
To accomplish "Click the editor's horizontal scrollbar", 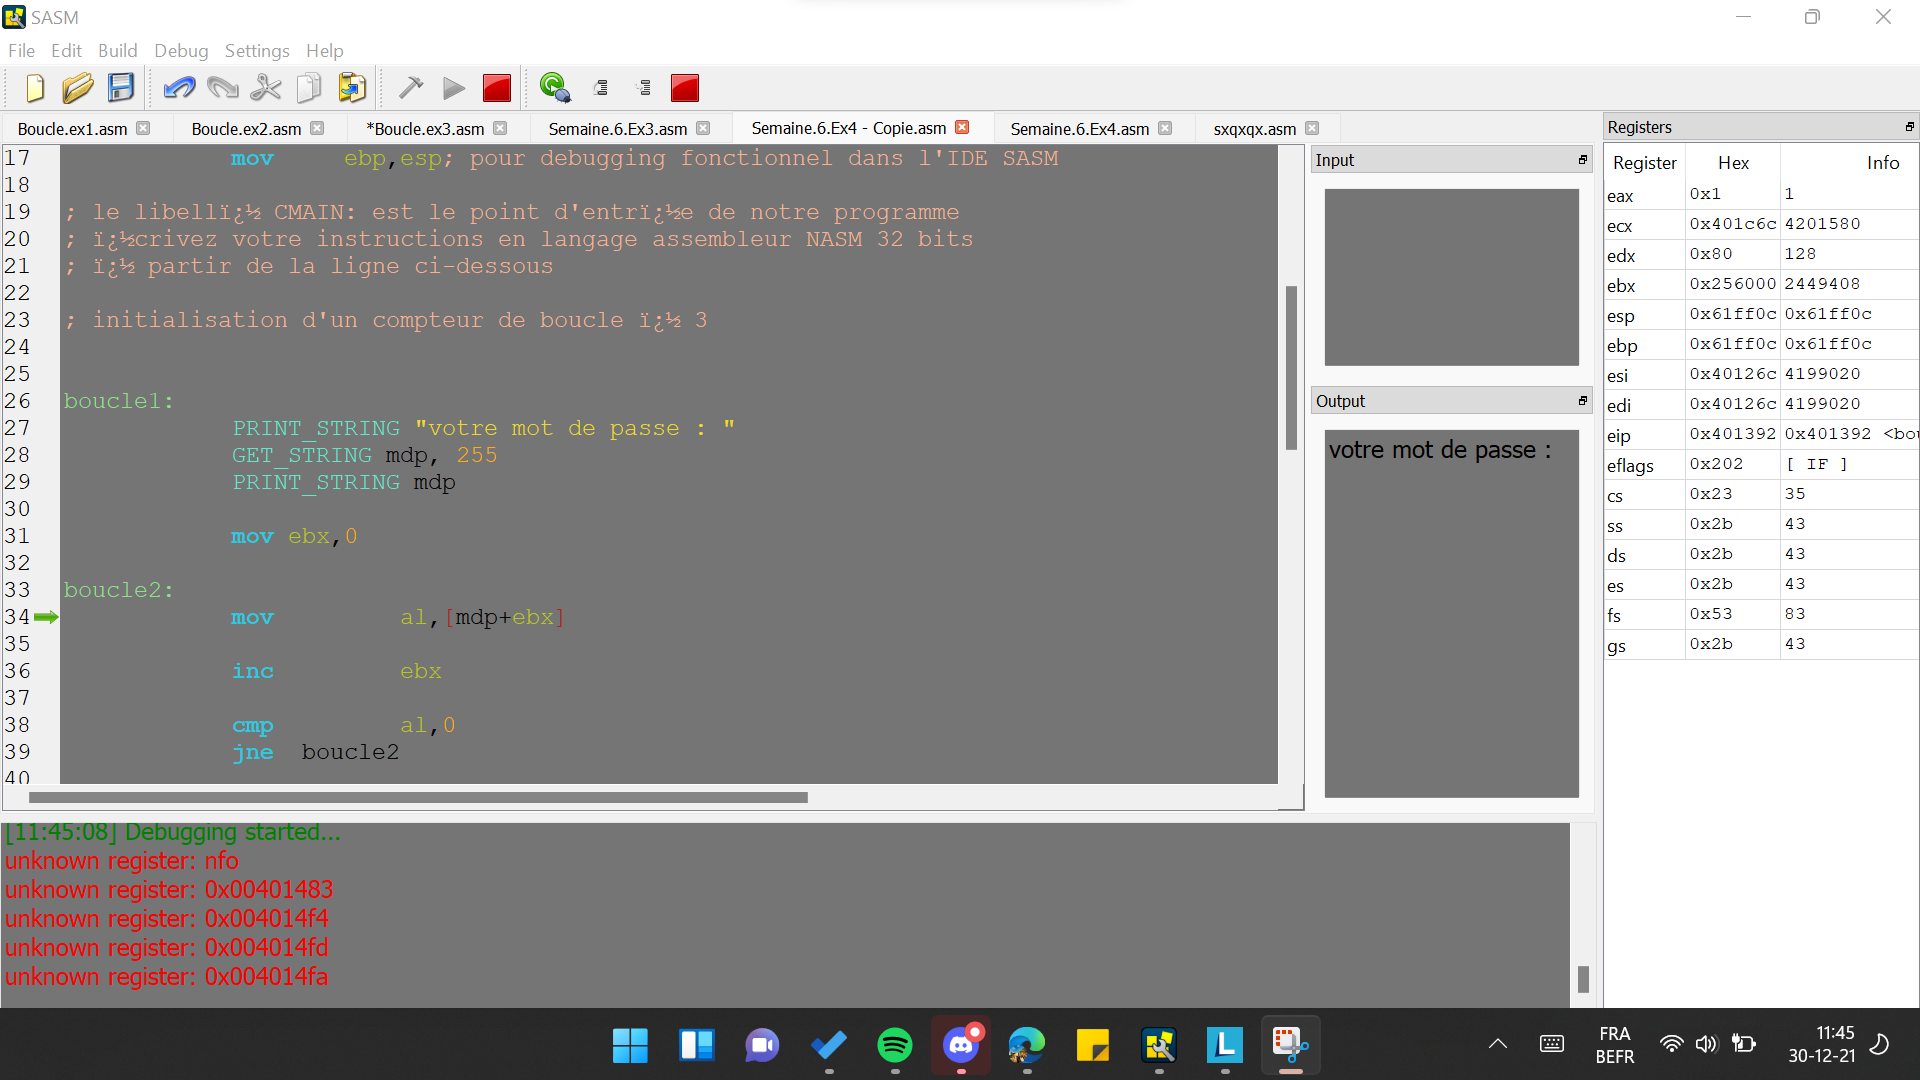I will [x=418, y=798].
